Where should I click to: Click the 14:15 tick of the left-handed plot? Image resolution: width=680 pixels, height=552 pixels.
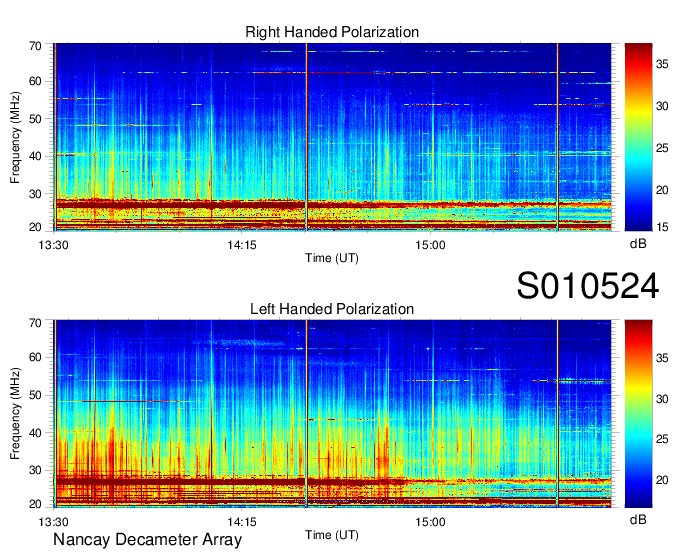pyautogui.click(x=242, y=522)
